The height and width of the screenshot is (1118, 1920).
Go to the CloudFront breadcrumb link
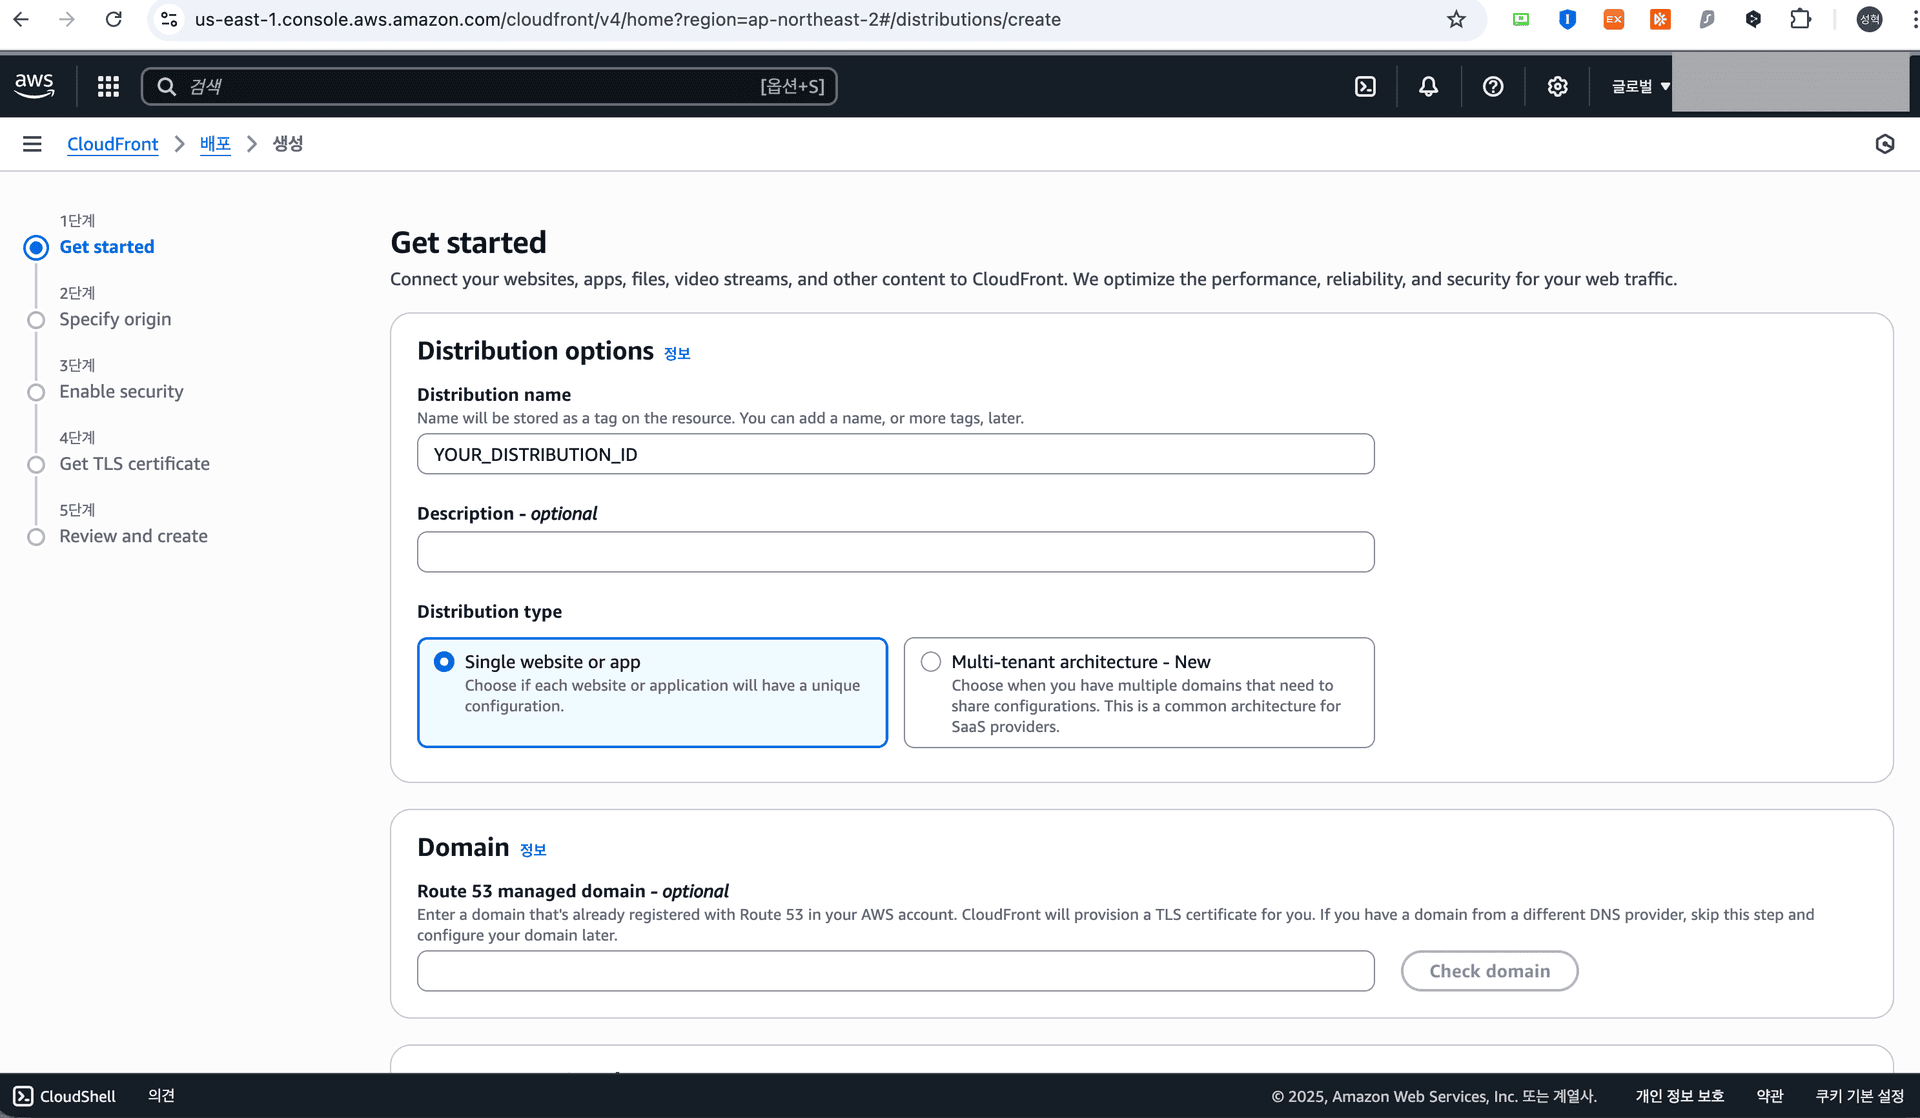coord(112,144)
